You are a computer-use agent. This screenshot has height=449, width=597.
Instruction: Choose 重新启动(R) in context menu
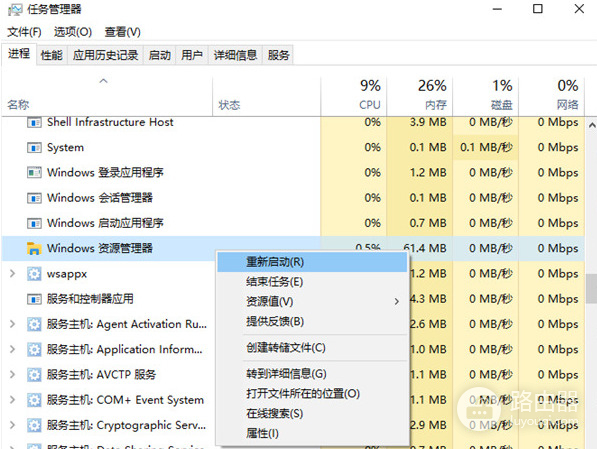pyautogui.click(x=312, y=262)
